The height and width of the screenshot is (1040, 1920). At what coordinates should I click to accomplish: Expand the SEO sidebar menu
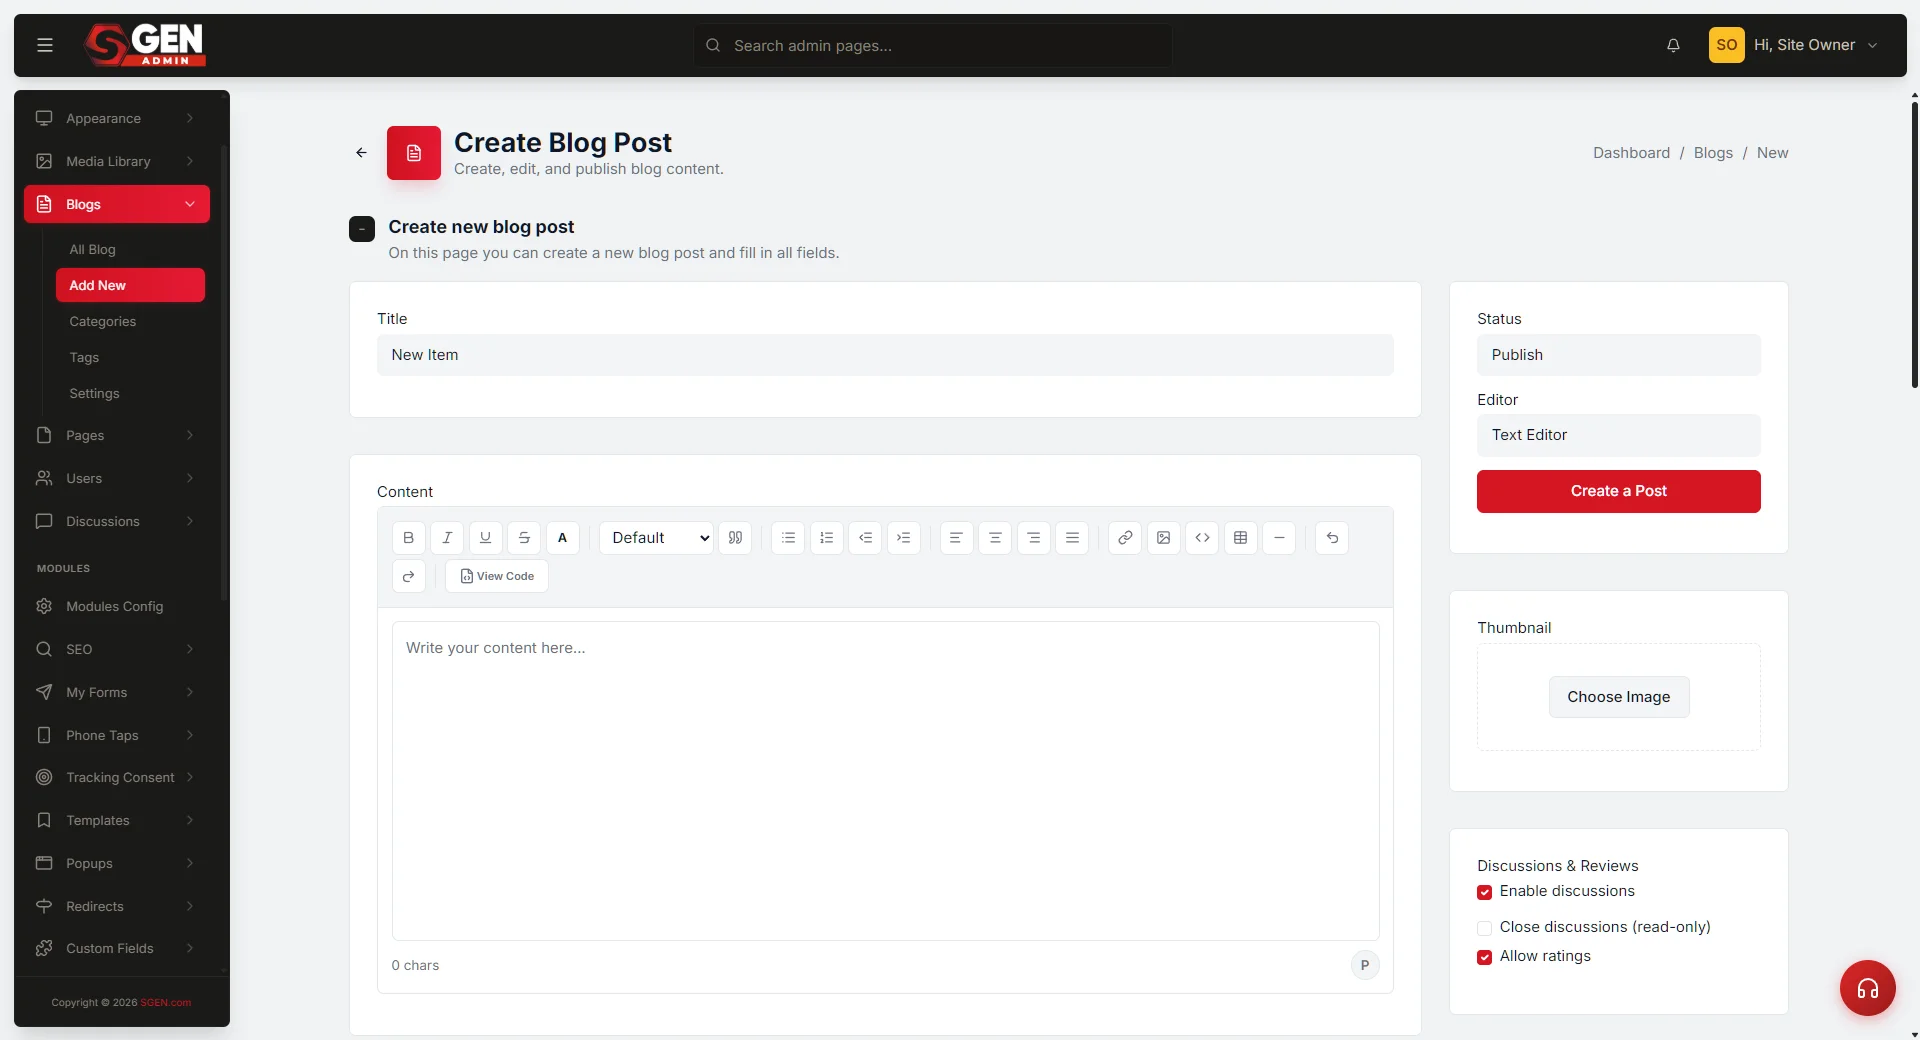click(117, 649)
